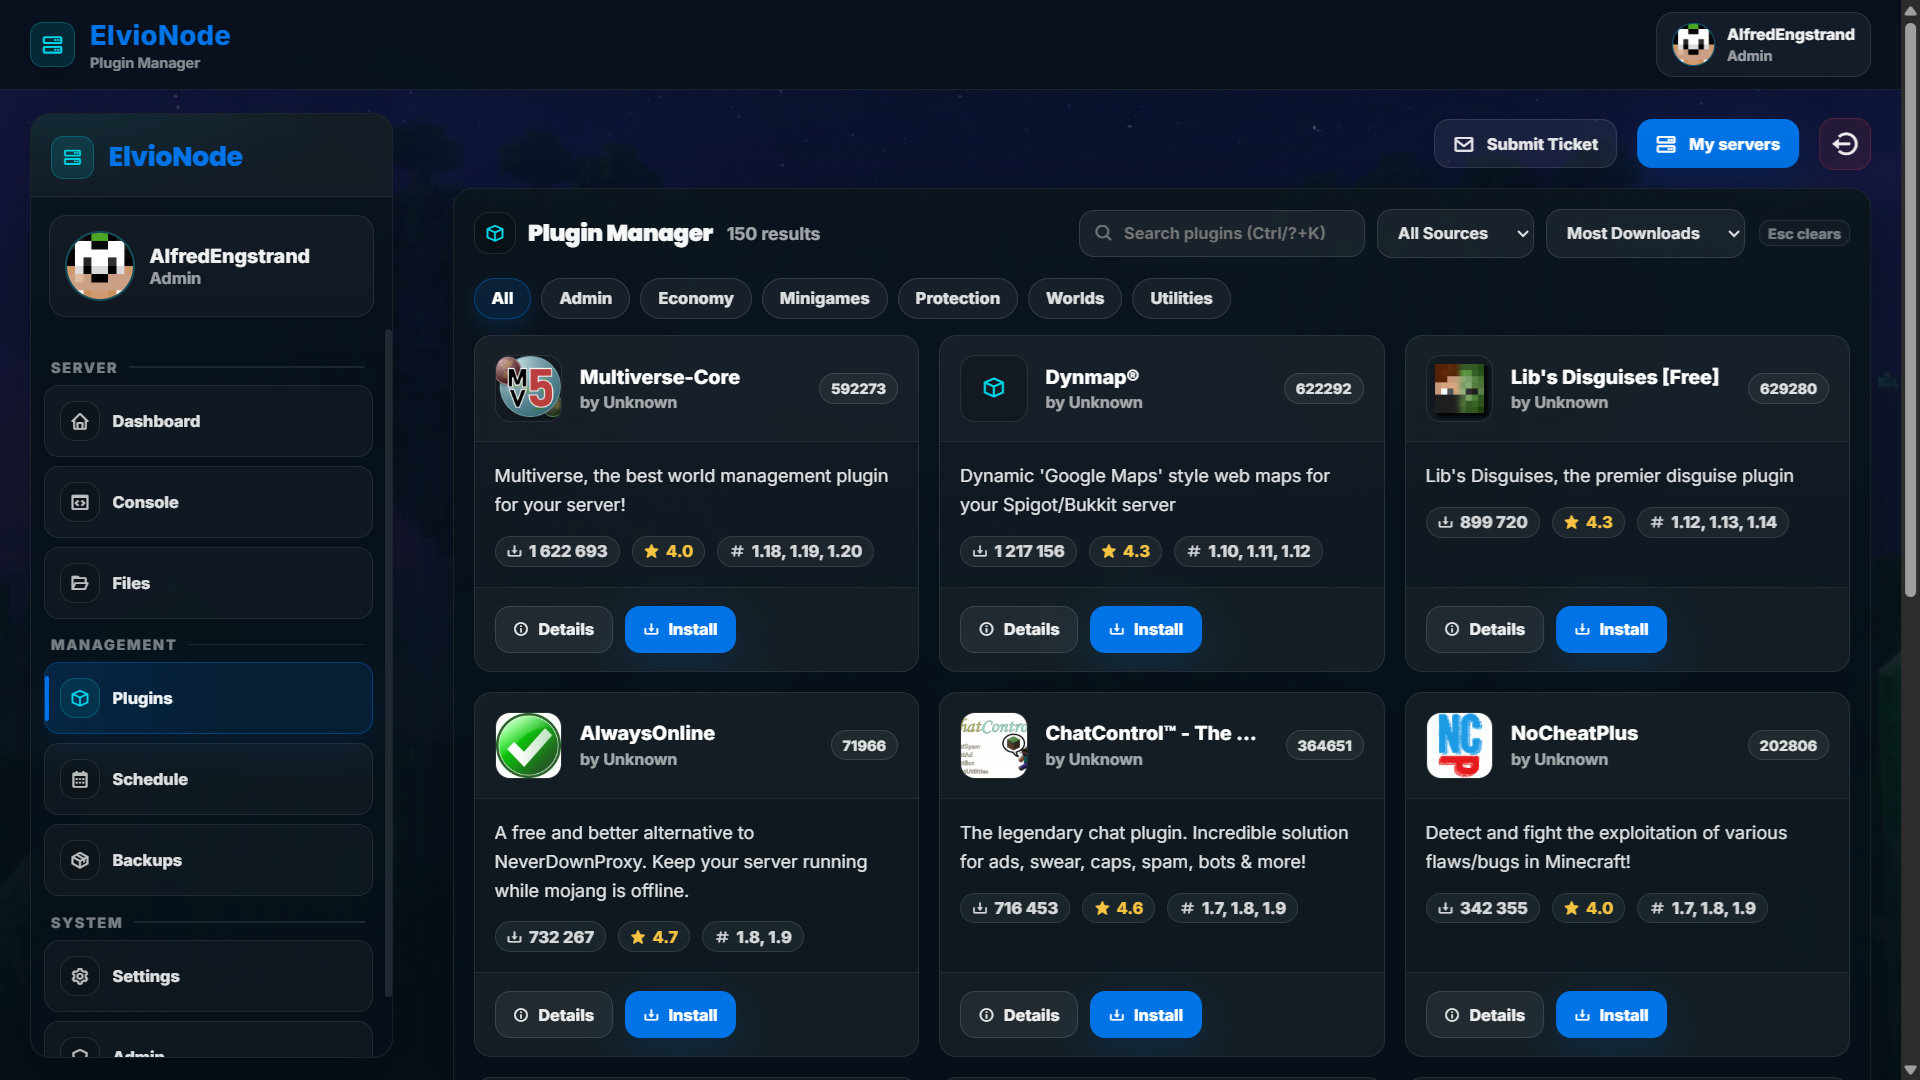Select the Economy category filter

[x=696, y=298]
